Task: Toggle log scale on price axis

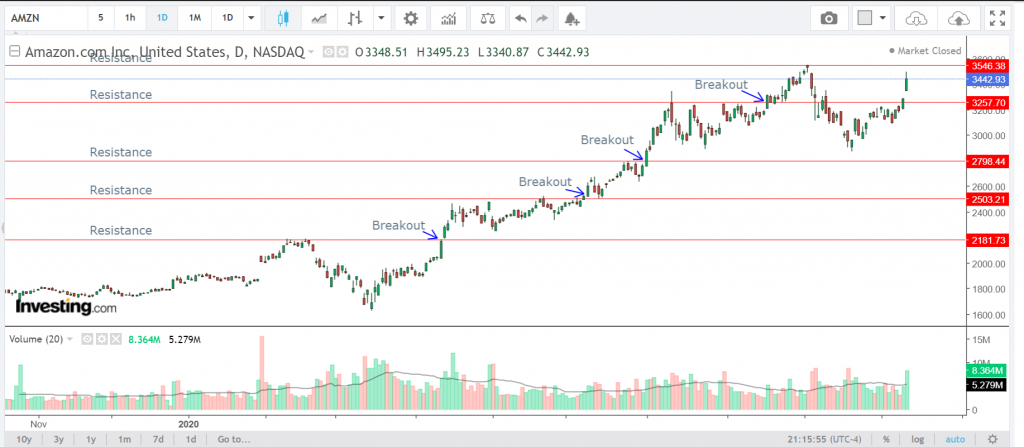Action: click(x=917, y=439)
